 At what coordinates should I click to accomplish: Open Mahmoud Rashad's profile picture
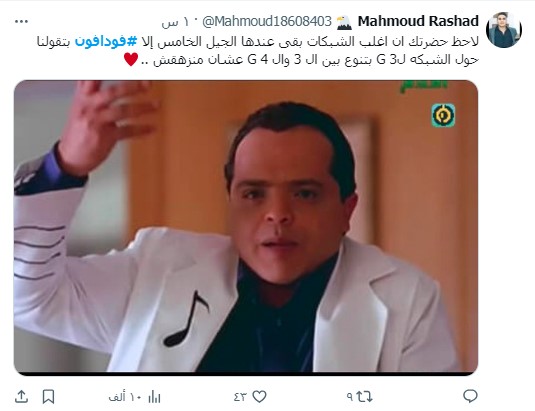(503, 30)
